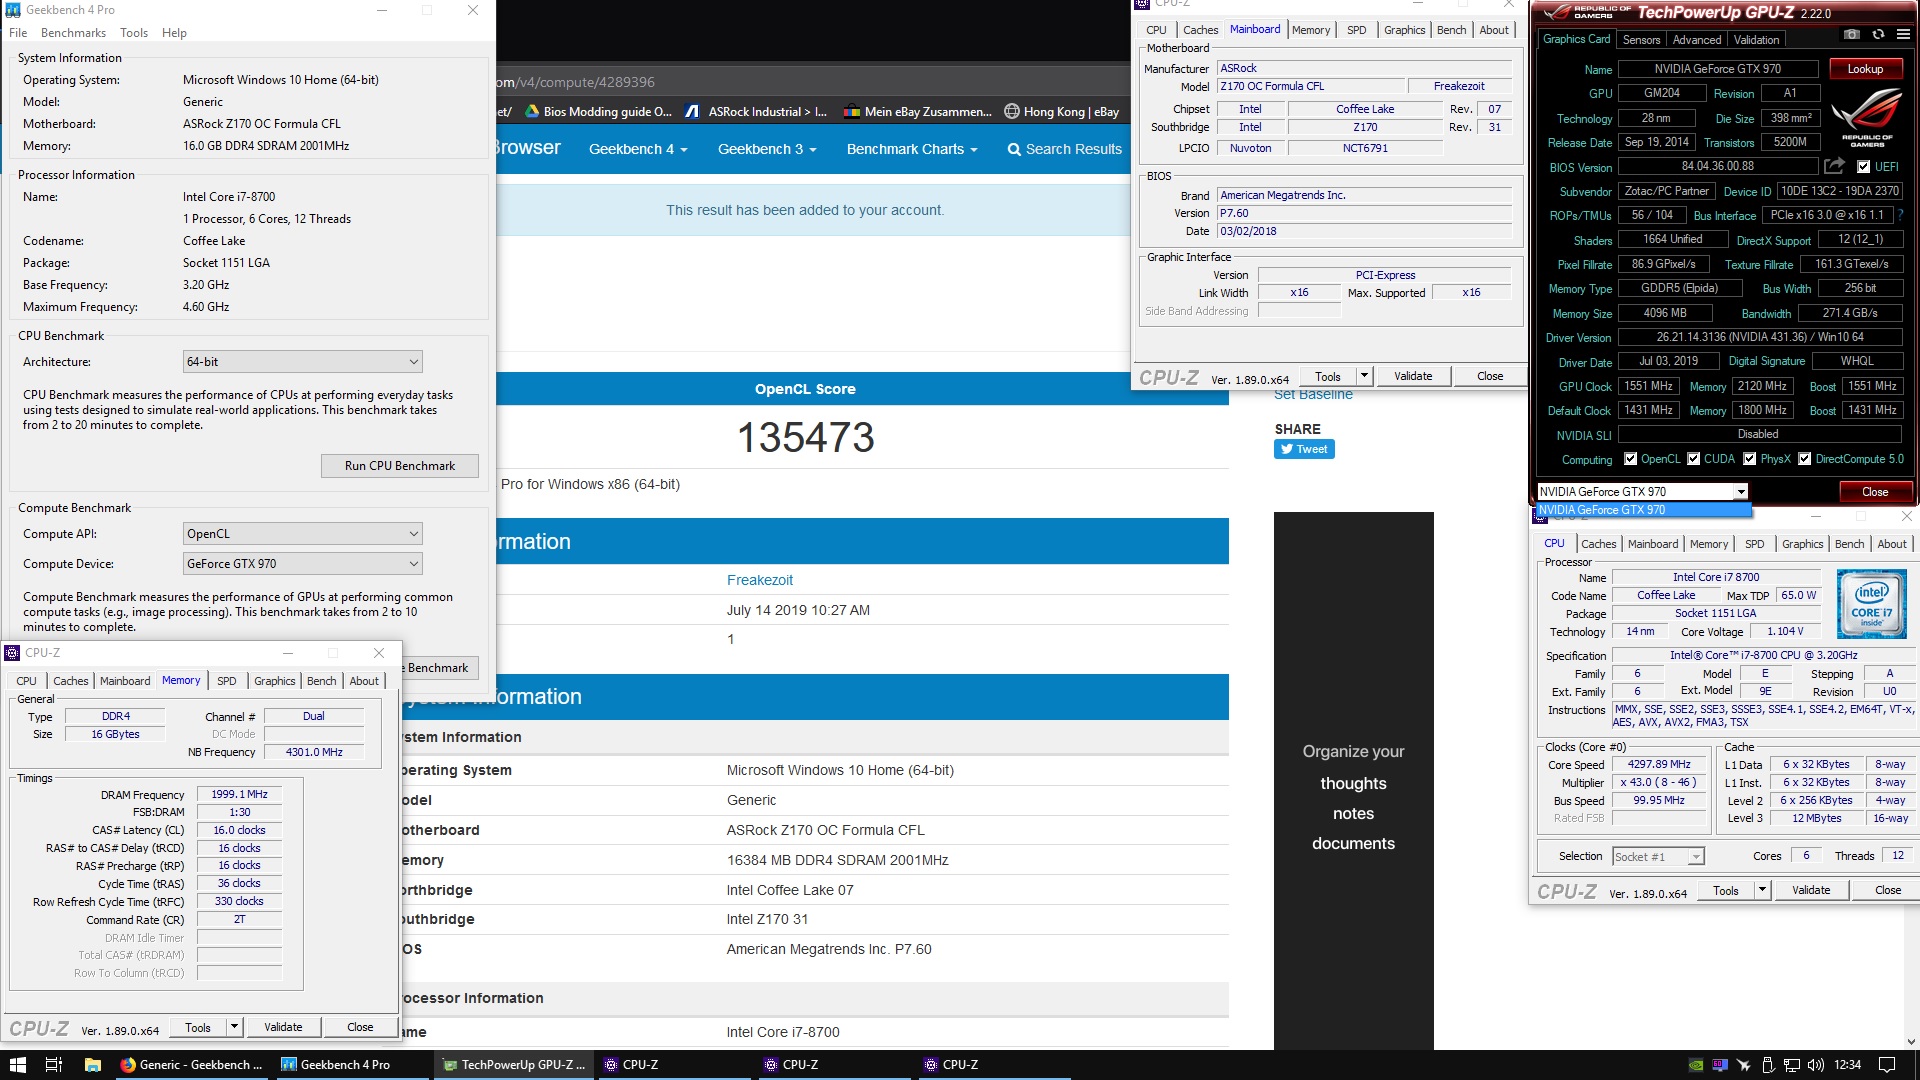Open the Benchmark Charts nav dropdown
Screen dimensions: 1920x1080
pyautogui.click(x=911, y=149)
